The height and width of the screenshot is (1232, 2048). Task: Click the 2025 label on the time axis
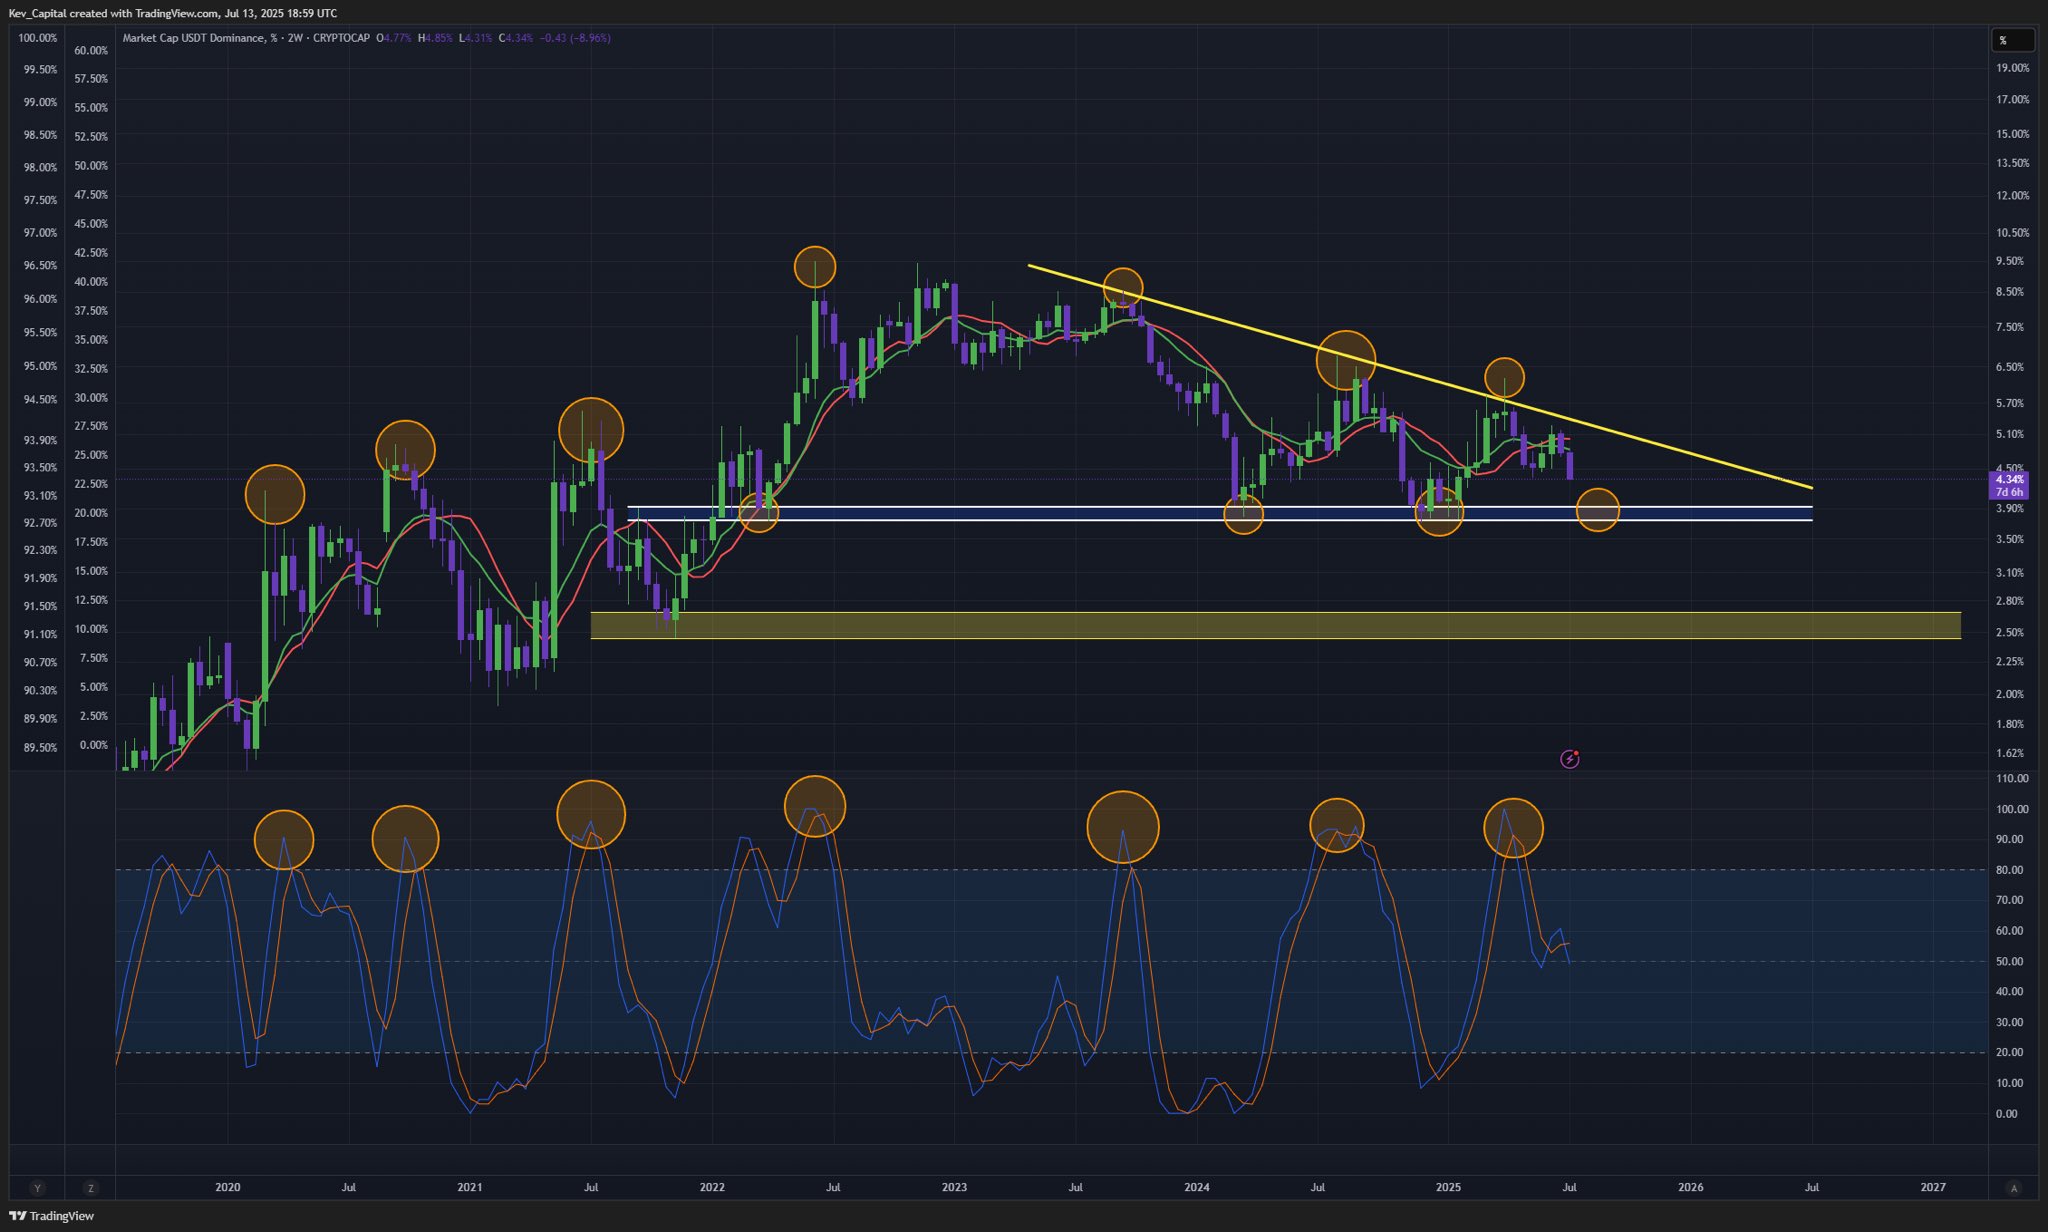pos(1448,1188)
